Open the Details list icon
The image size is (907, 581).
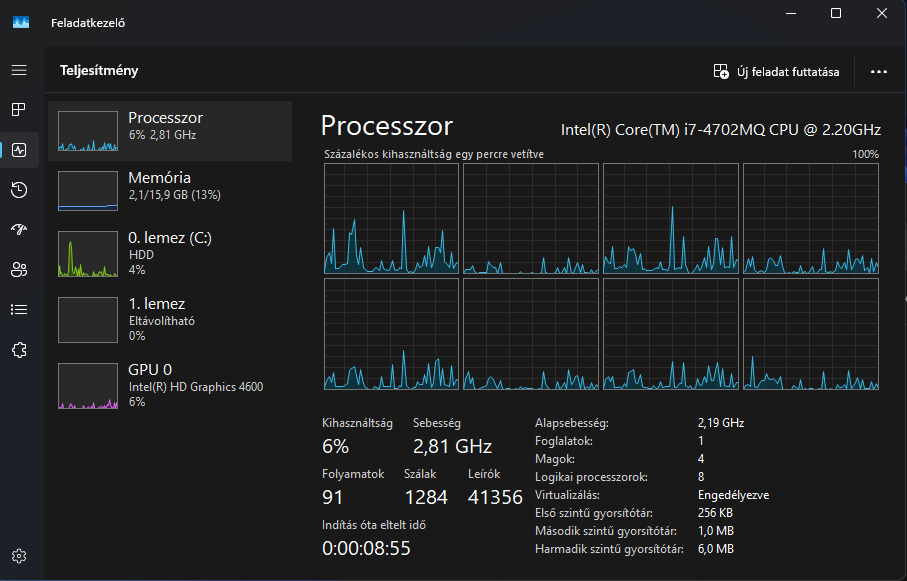tap(19, 309)
